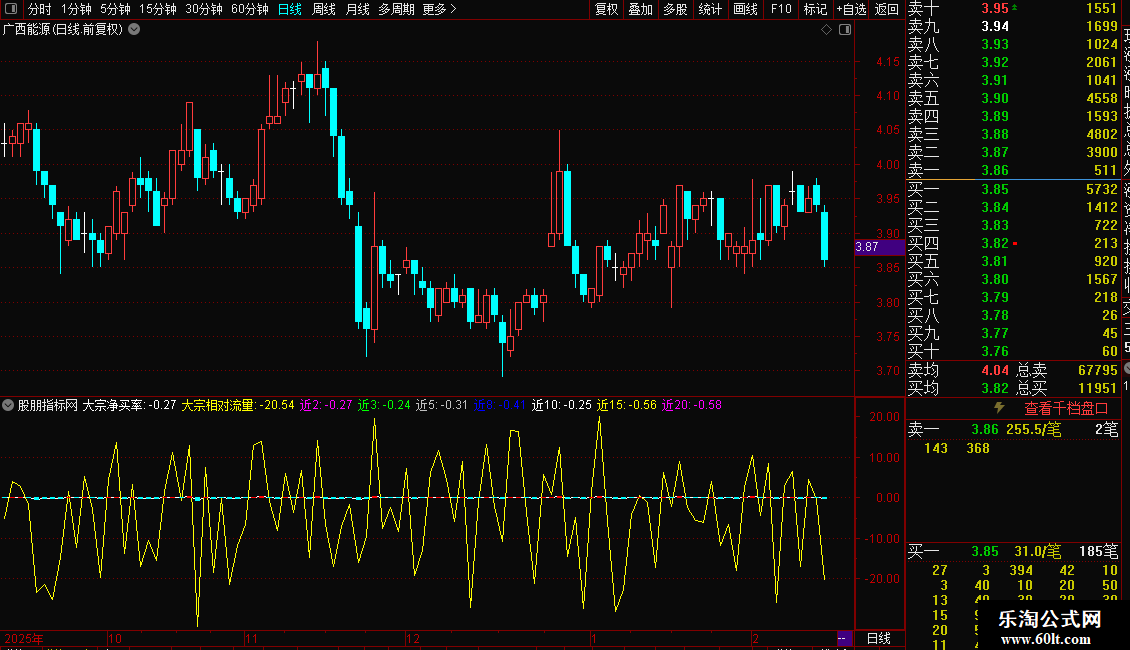Expand the indicator panel dropdown arrow
Viewport: 1130px width, 650px height.
tap(8, 405)
